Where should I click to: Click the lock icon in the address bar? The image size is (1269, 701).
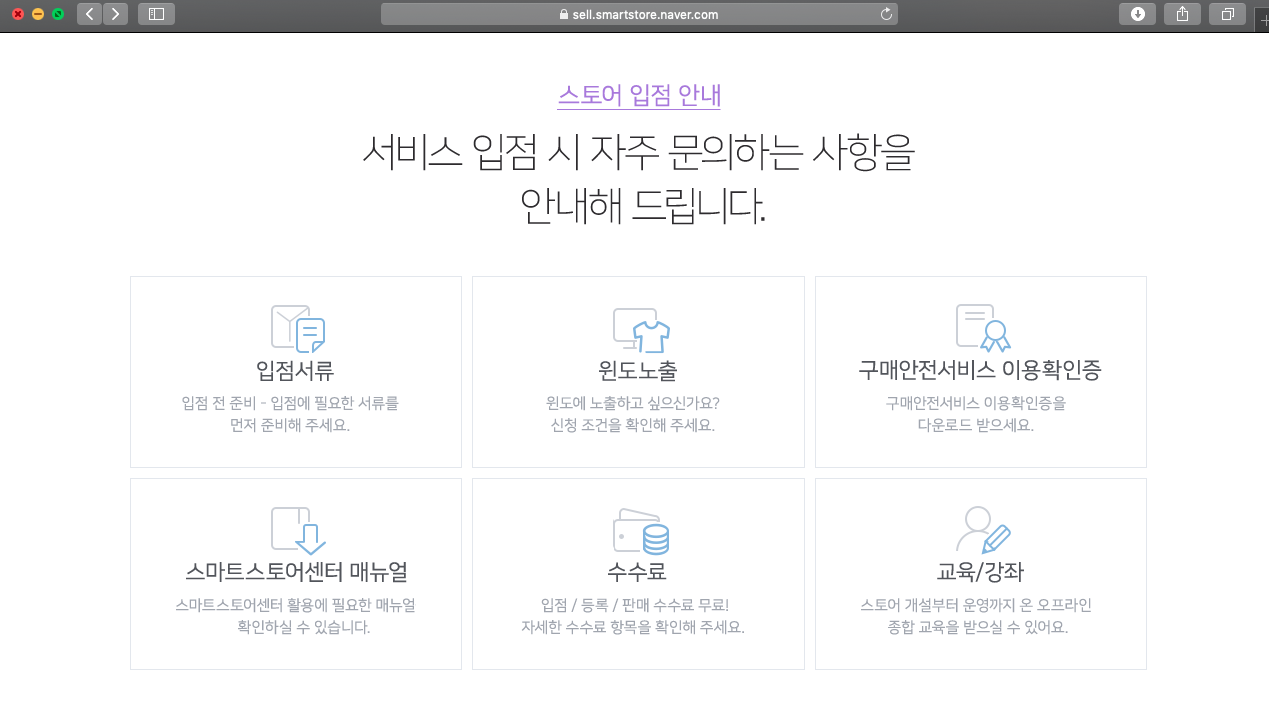point(564,14)
